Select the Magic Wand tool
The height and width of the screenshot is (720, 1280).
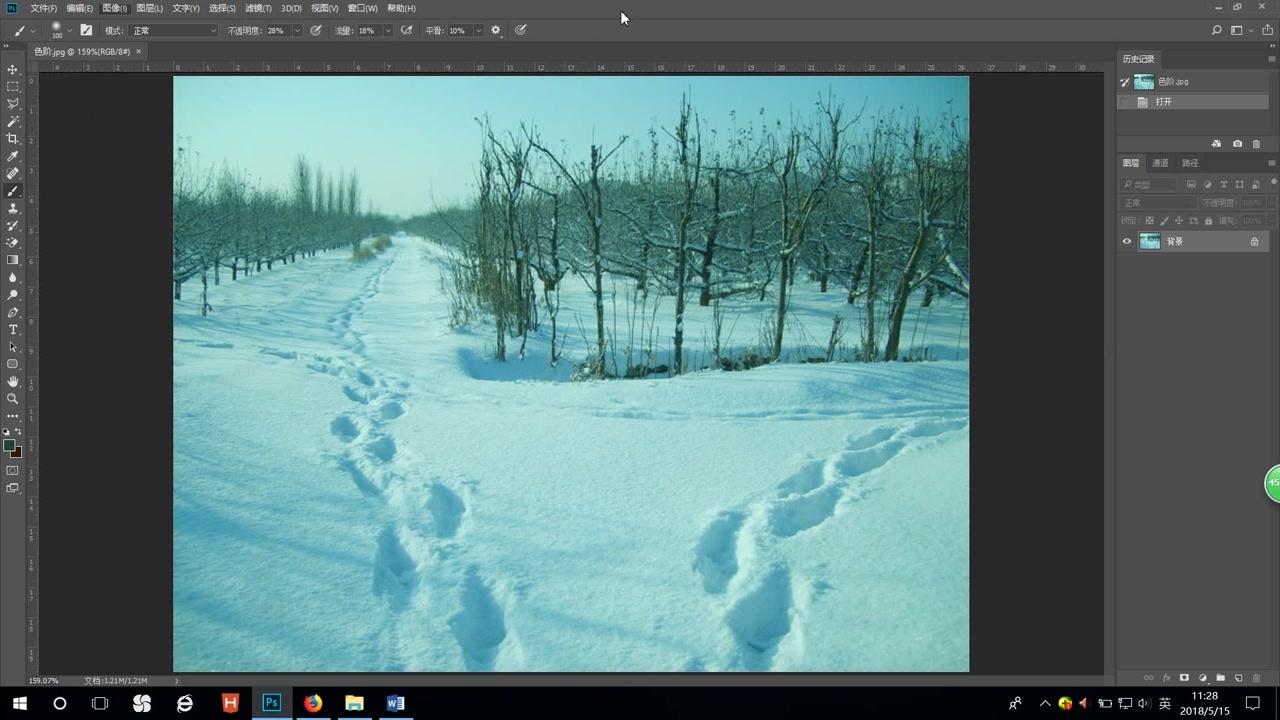[13, 121]
